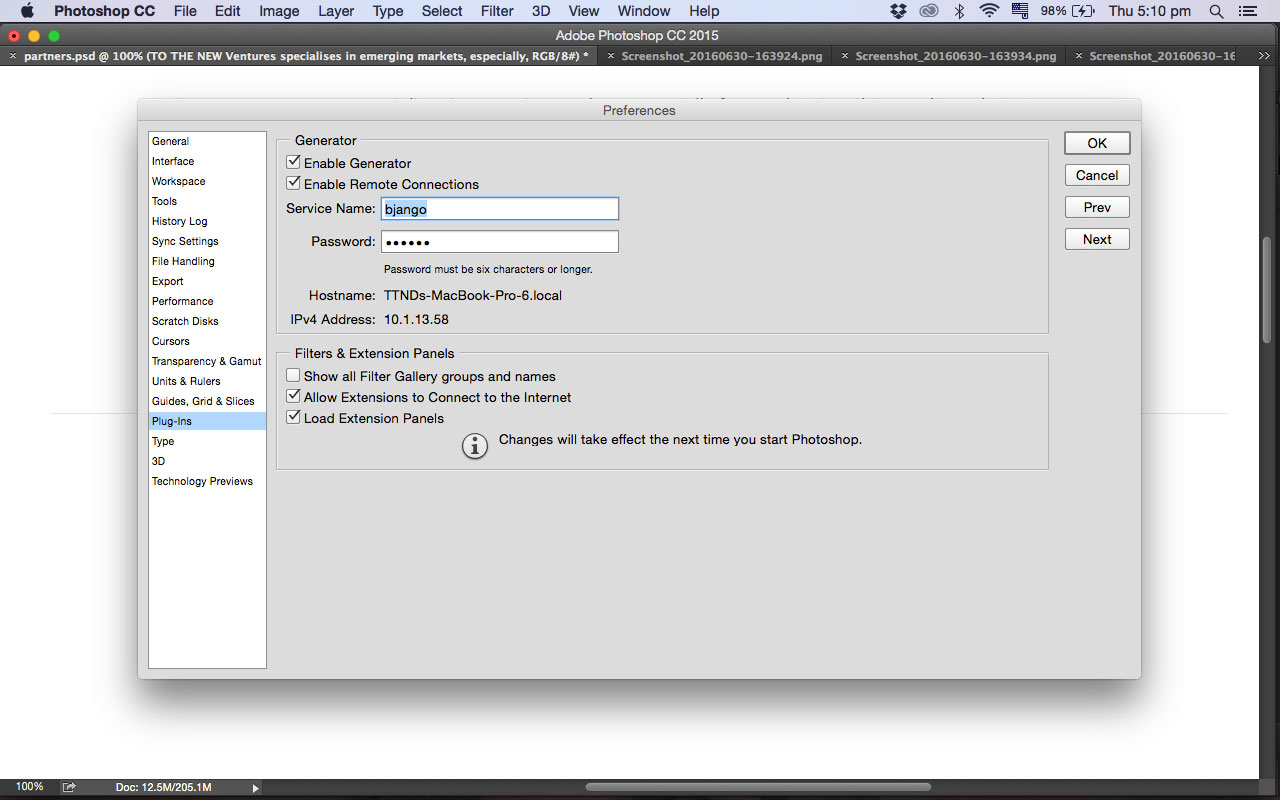Select Plug-Ins category
The height and width of the screenshot is (800, 1280).
pos(207,421)
